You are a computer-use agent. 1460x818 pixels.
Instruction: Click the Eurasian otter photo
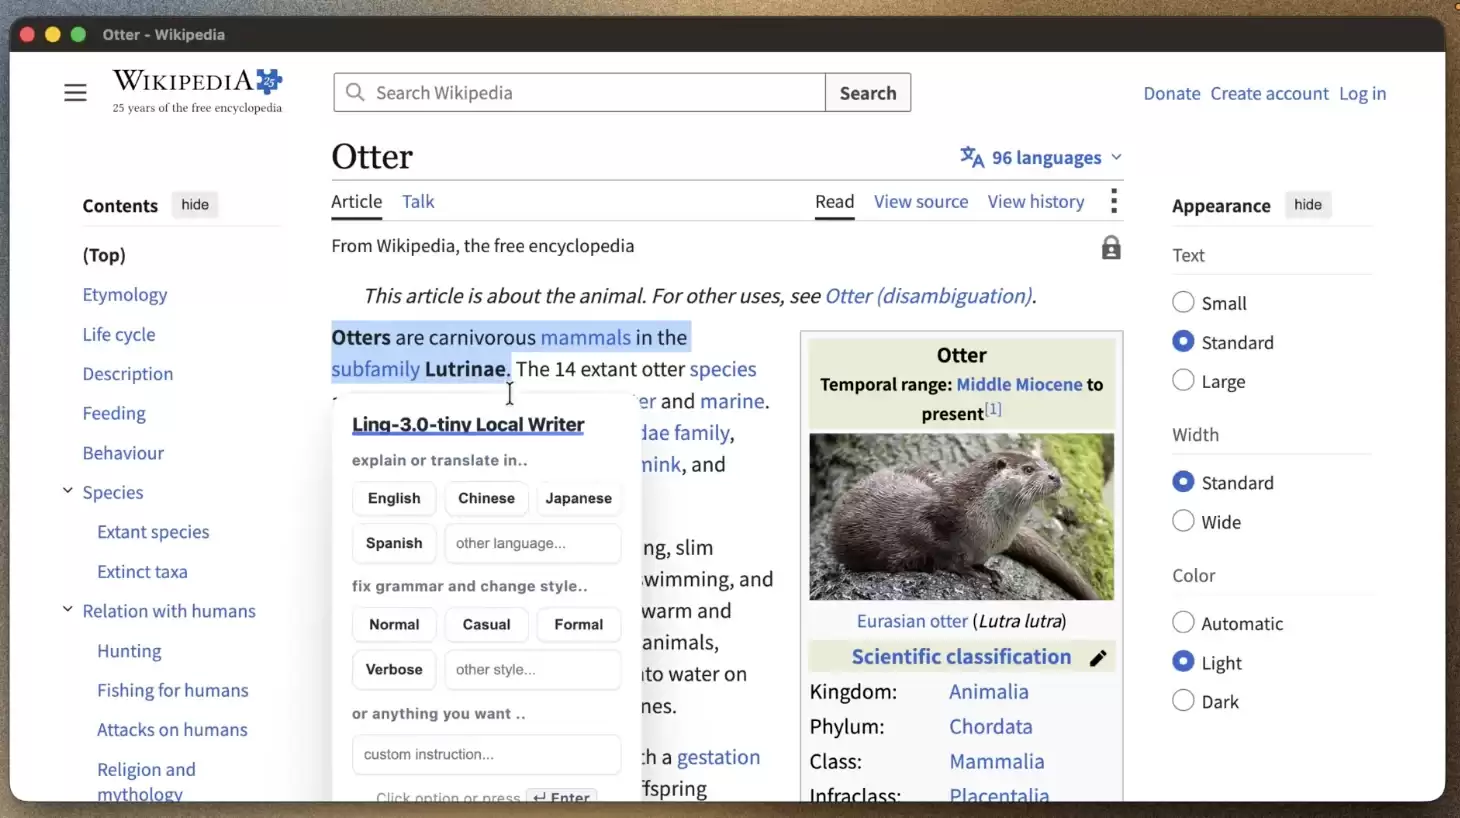[961, 516]
